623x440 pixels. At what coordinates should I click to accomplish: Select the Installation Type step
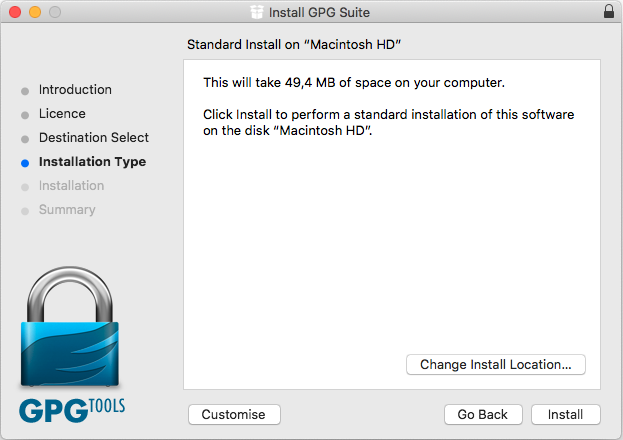click(92, 162)
